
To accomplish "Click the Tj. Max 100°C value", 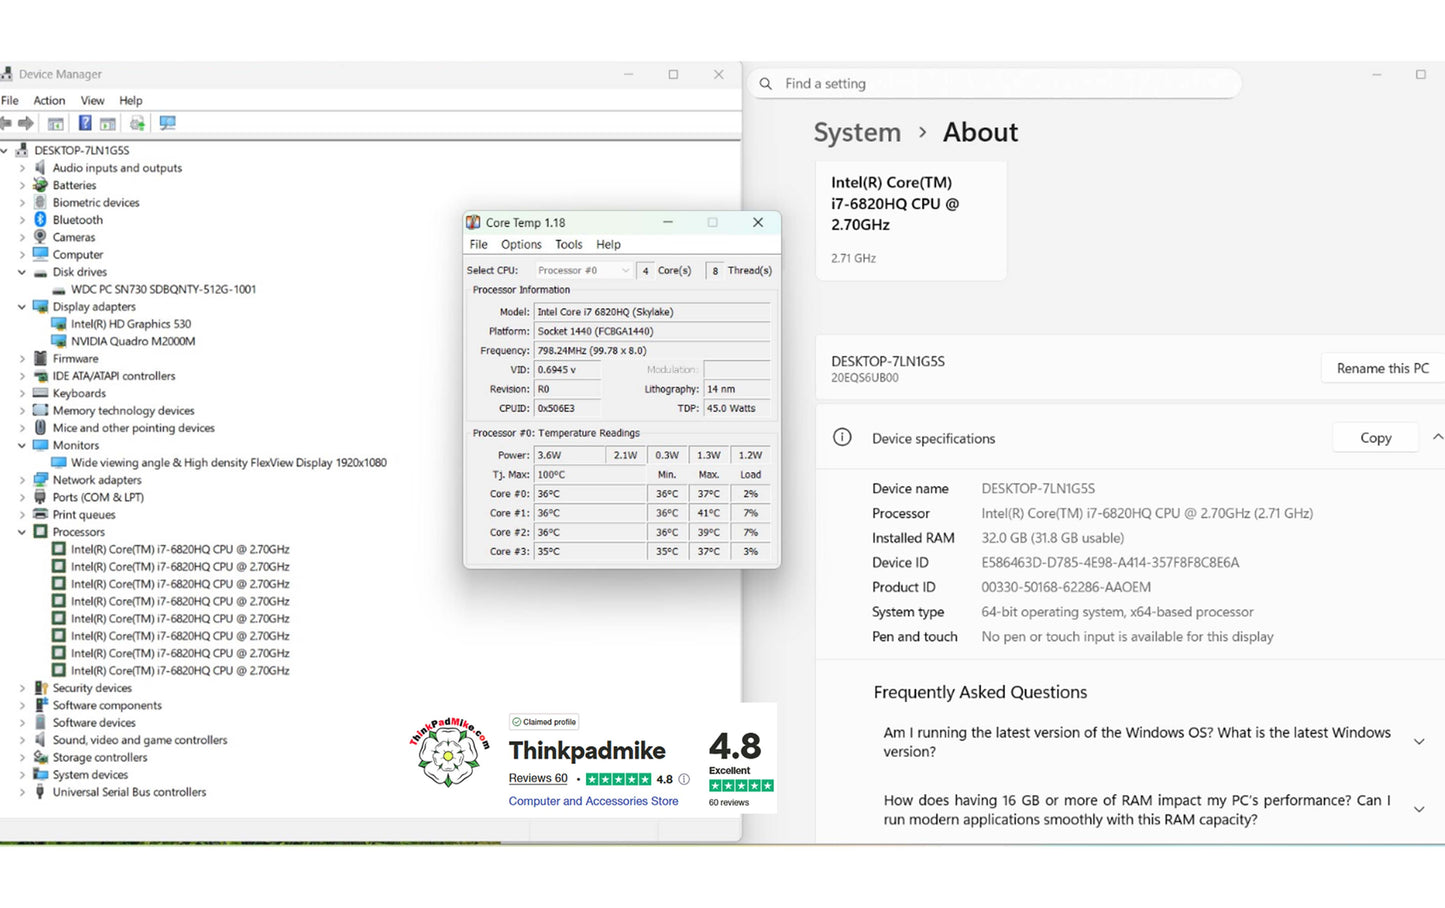I will 590,475.
